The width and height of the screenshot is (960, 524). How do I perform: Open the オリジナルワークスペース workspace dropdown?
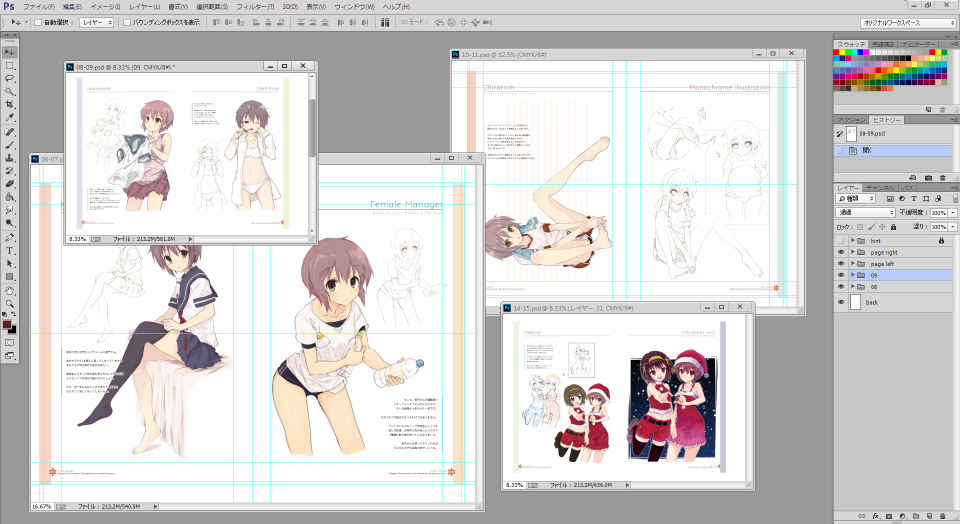pos(909,23)
